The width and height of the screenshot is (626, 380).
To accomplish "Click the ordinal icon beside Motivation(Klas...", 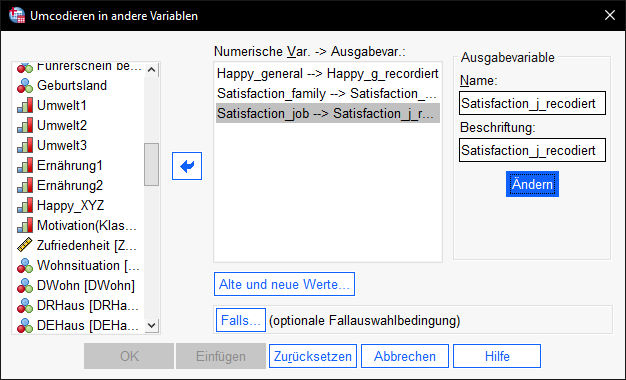I will (x=25, y=225).
